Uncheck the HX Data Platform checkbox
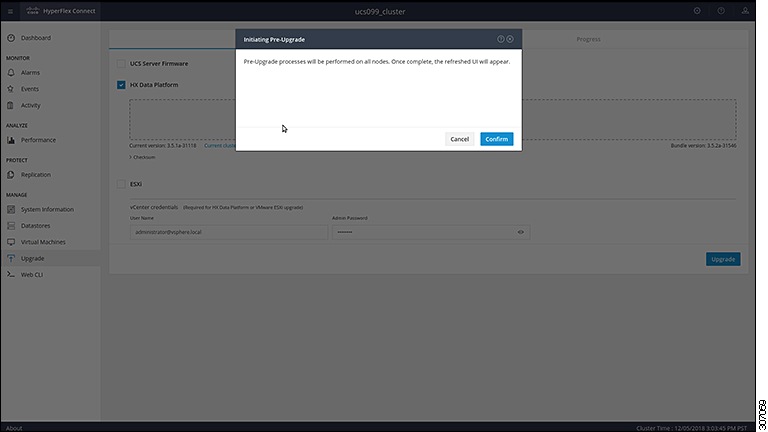 [x=121, y=85]
